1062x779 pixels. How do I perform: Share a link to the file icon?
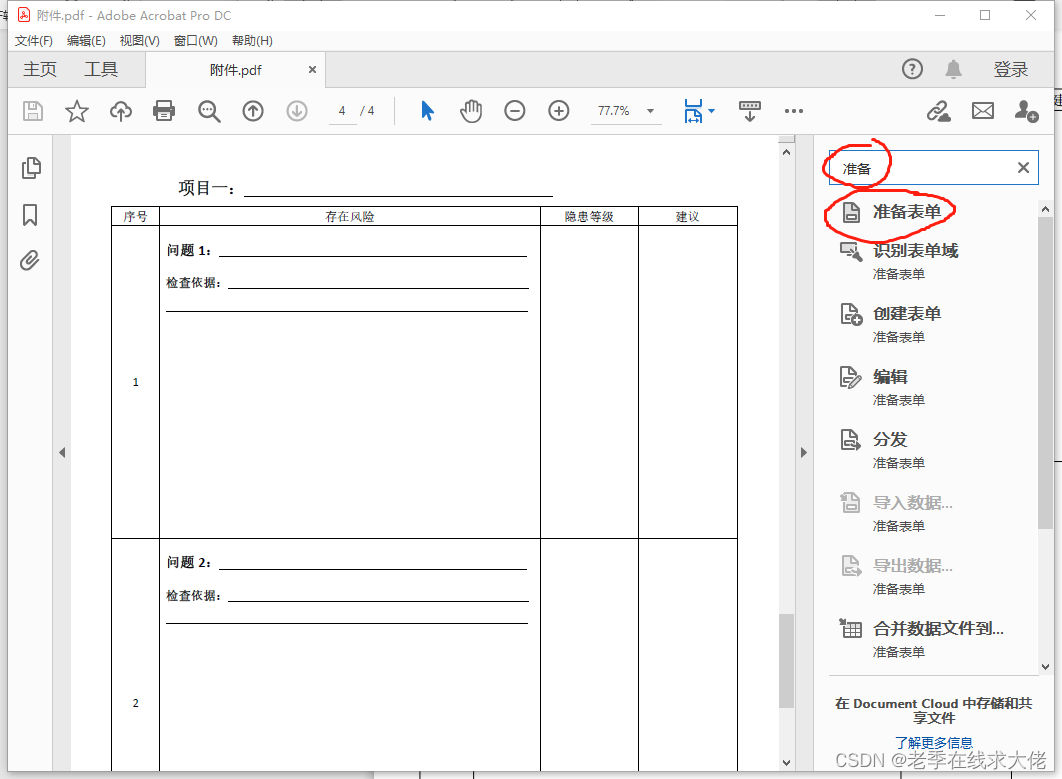[939, 111]
